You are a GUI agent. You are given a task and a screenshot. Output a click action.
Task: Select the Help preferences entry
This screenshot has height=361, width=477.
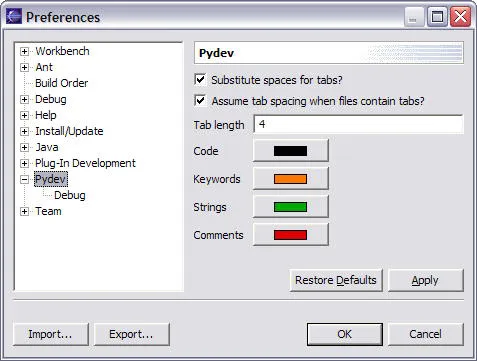(x=46, y=115)
